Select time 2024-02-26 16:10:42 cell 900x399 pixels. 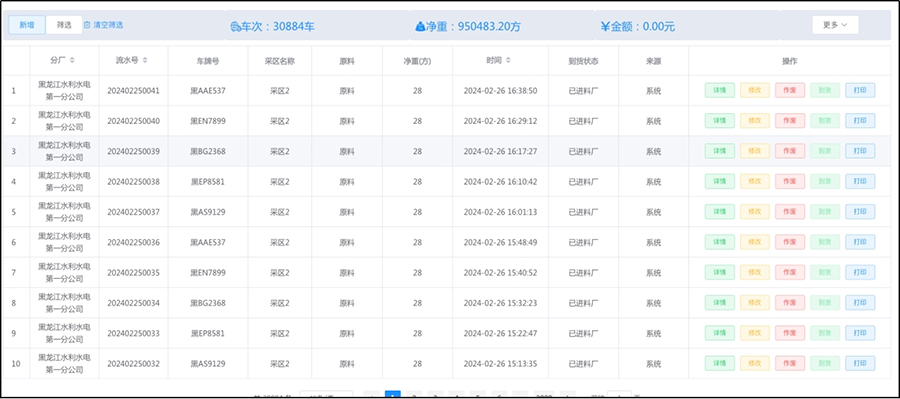[x=501, y=181]
